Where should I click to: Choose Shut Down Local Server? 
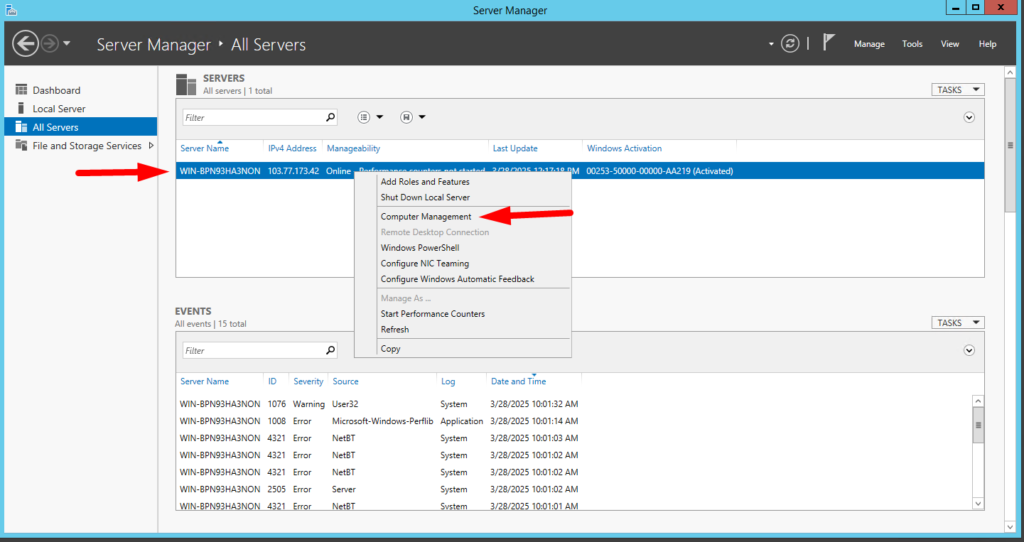[x=425, y=197]
